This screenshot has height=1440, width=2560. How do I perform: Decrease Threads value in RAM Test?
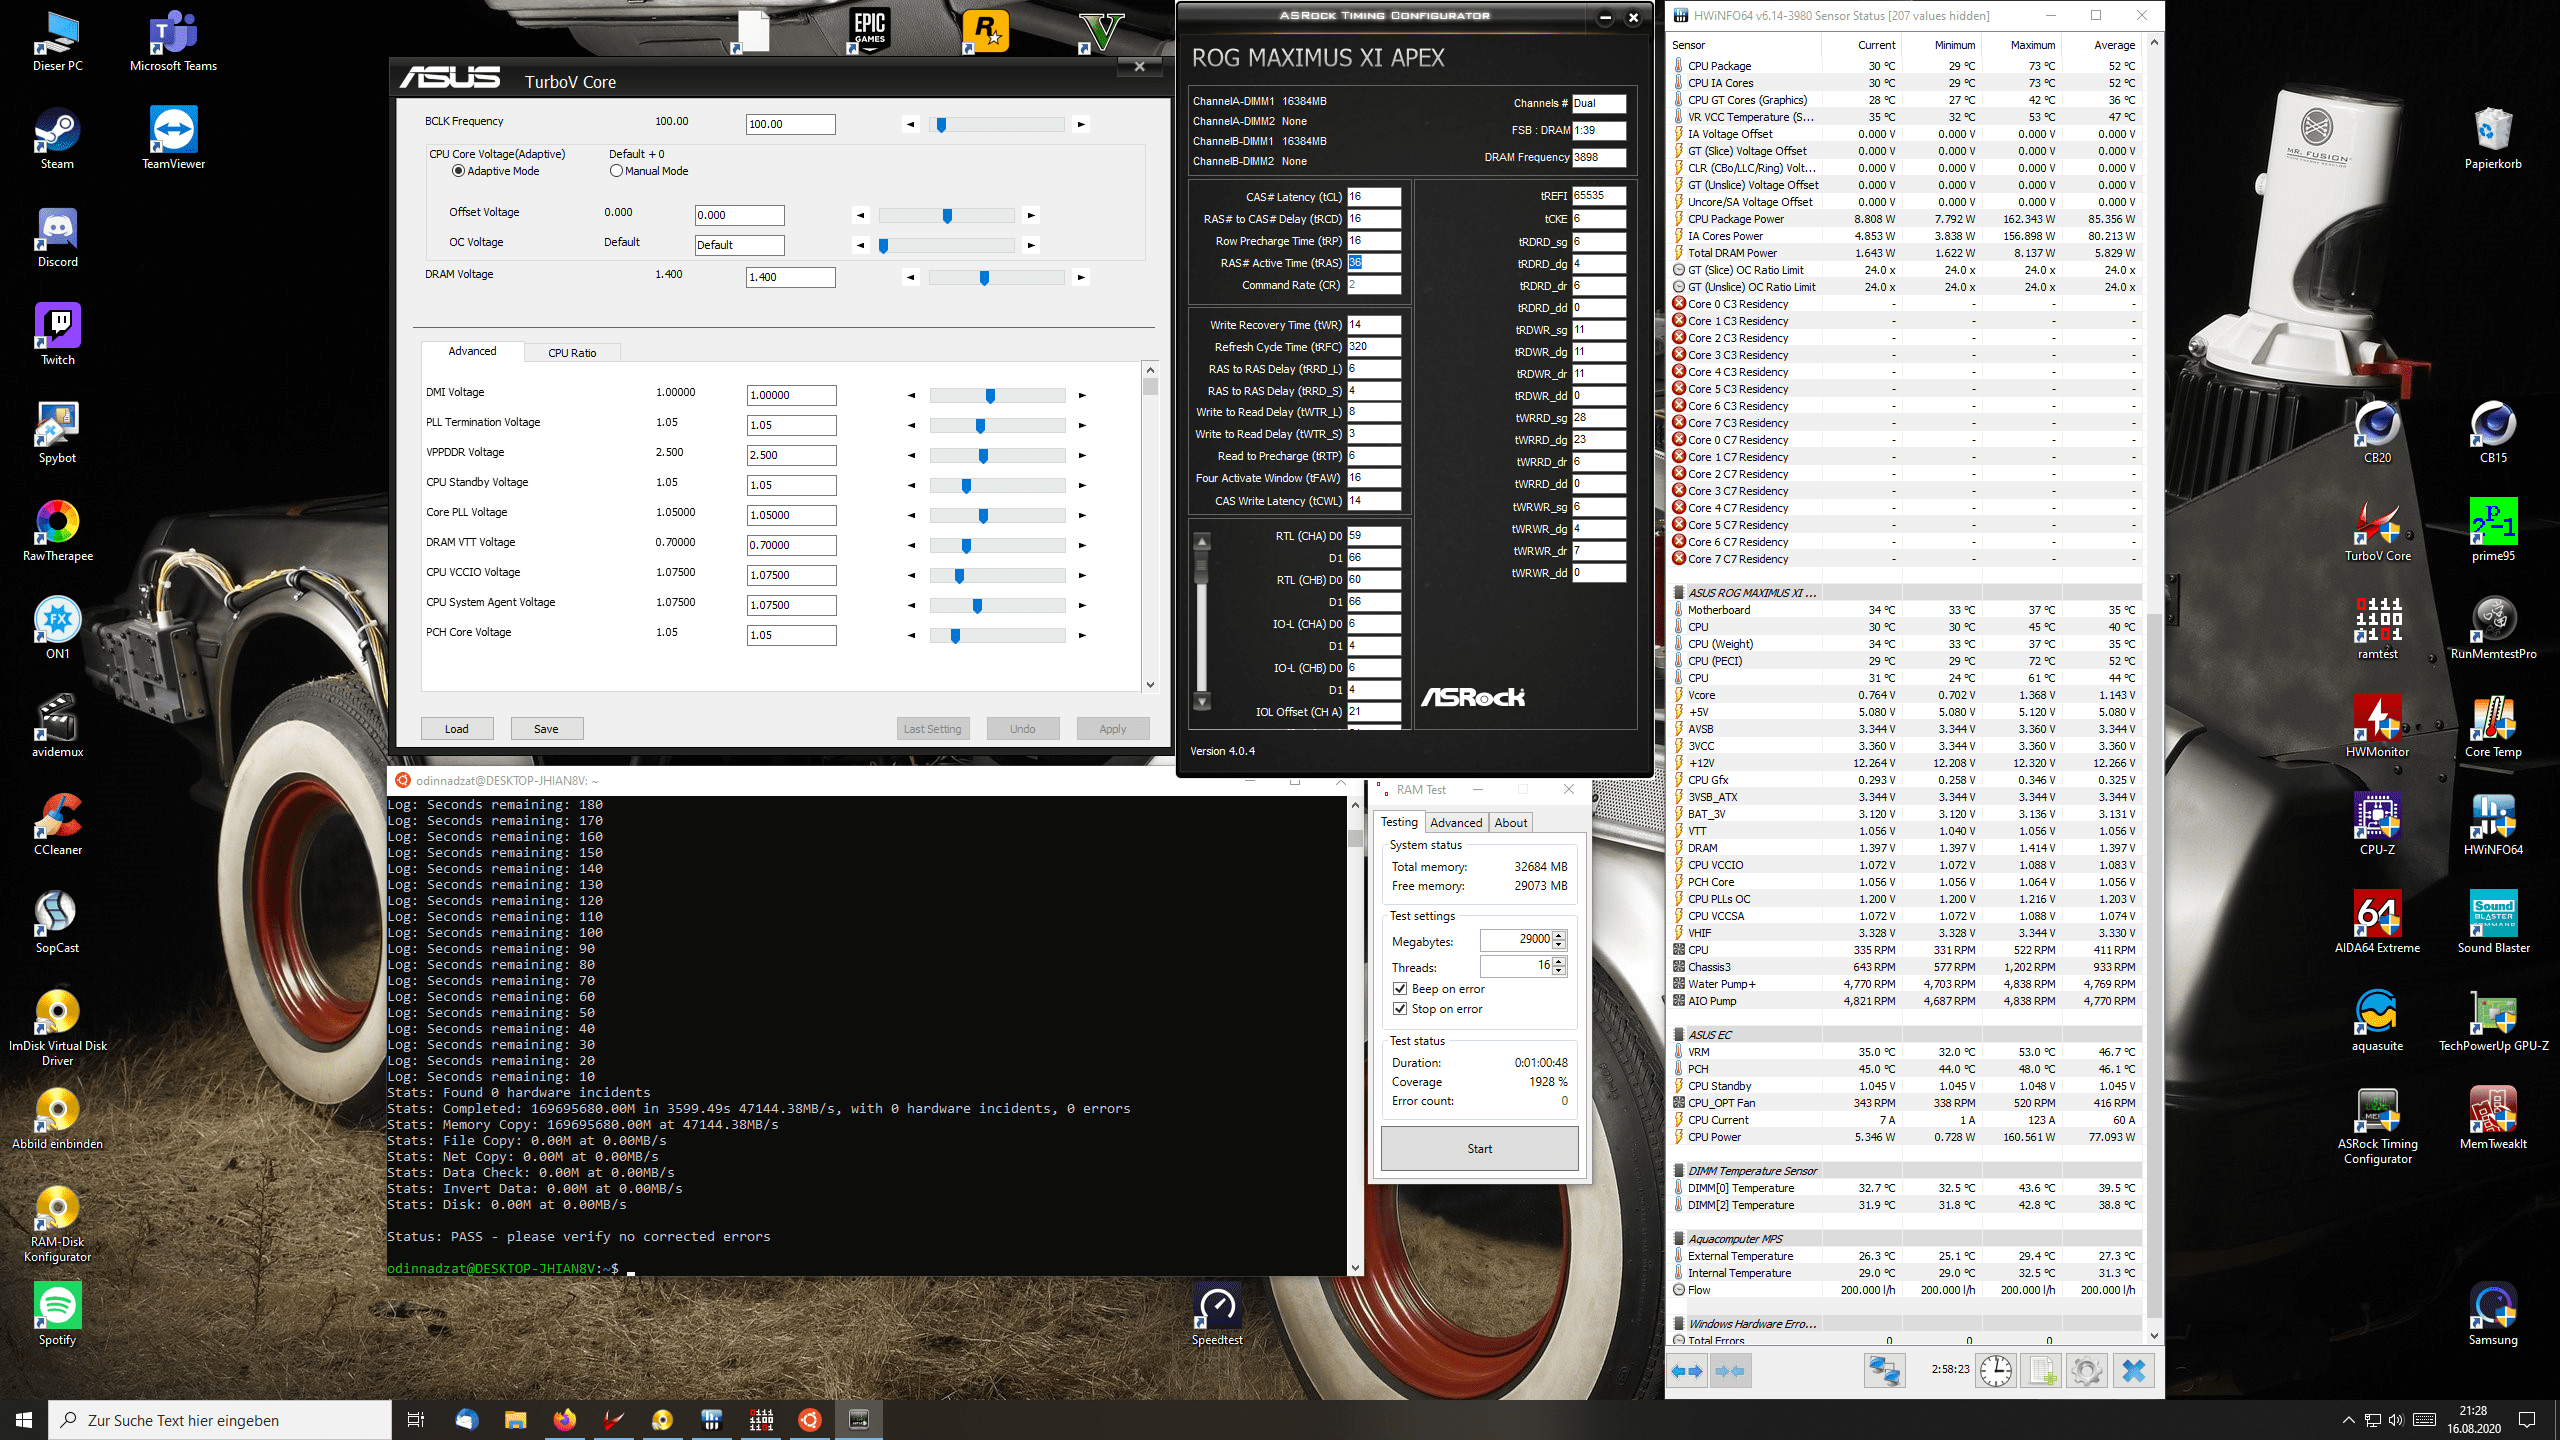pos(1560,972)
